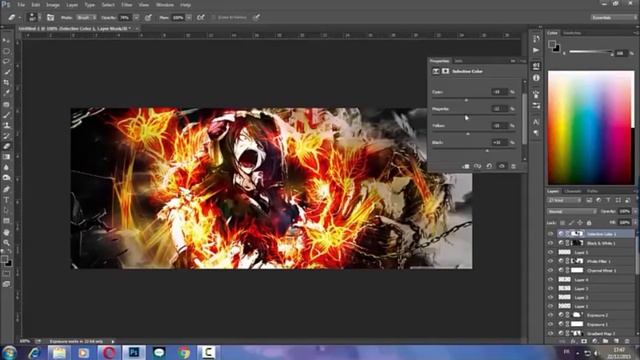Image resolution: width=640 pixels, height=360 pixels.
Task: Open the Filter menu
Action: tap(127, 5)
